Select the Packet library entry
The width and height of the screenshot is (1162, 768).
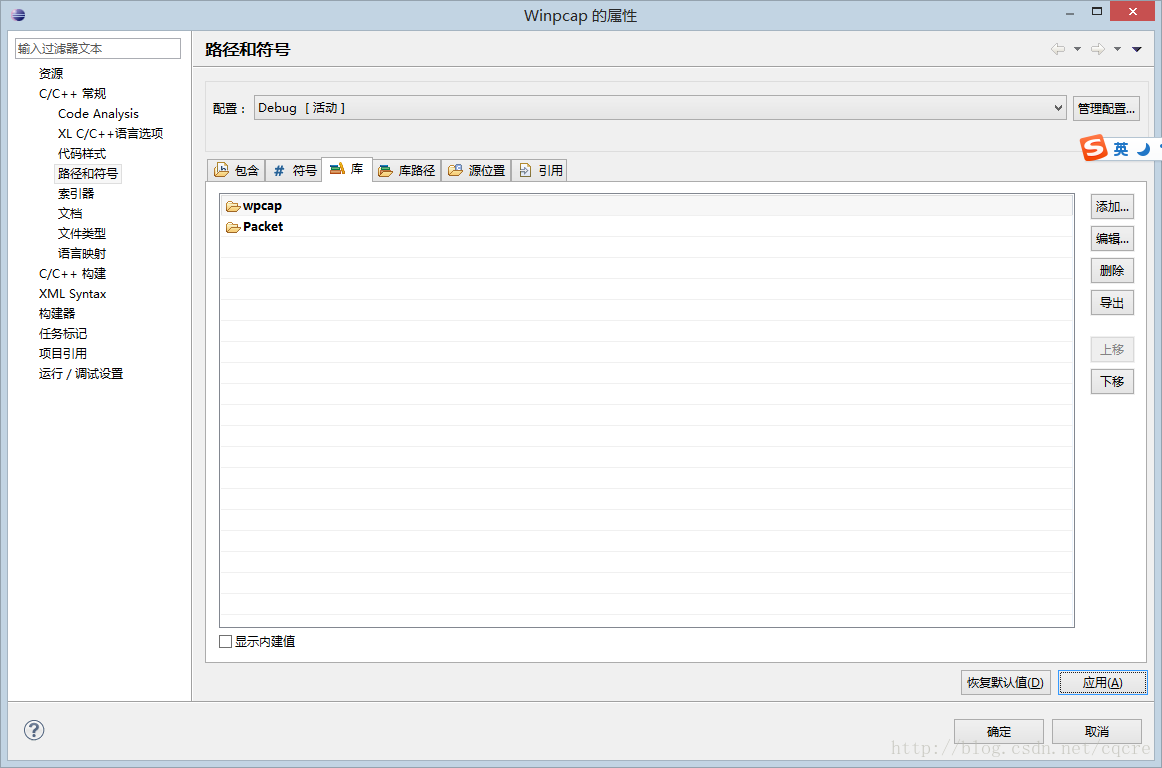[x=646, y=227]
